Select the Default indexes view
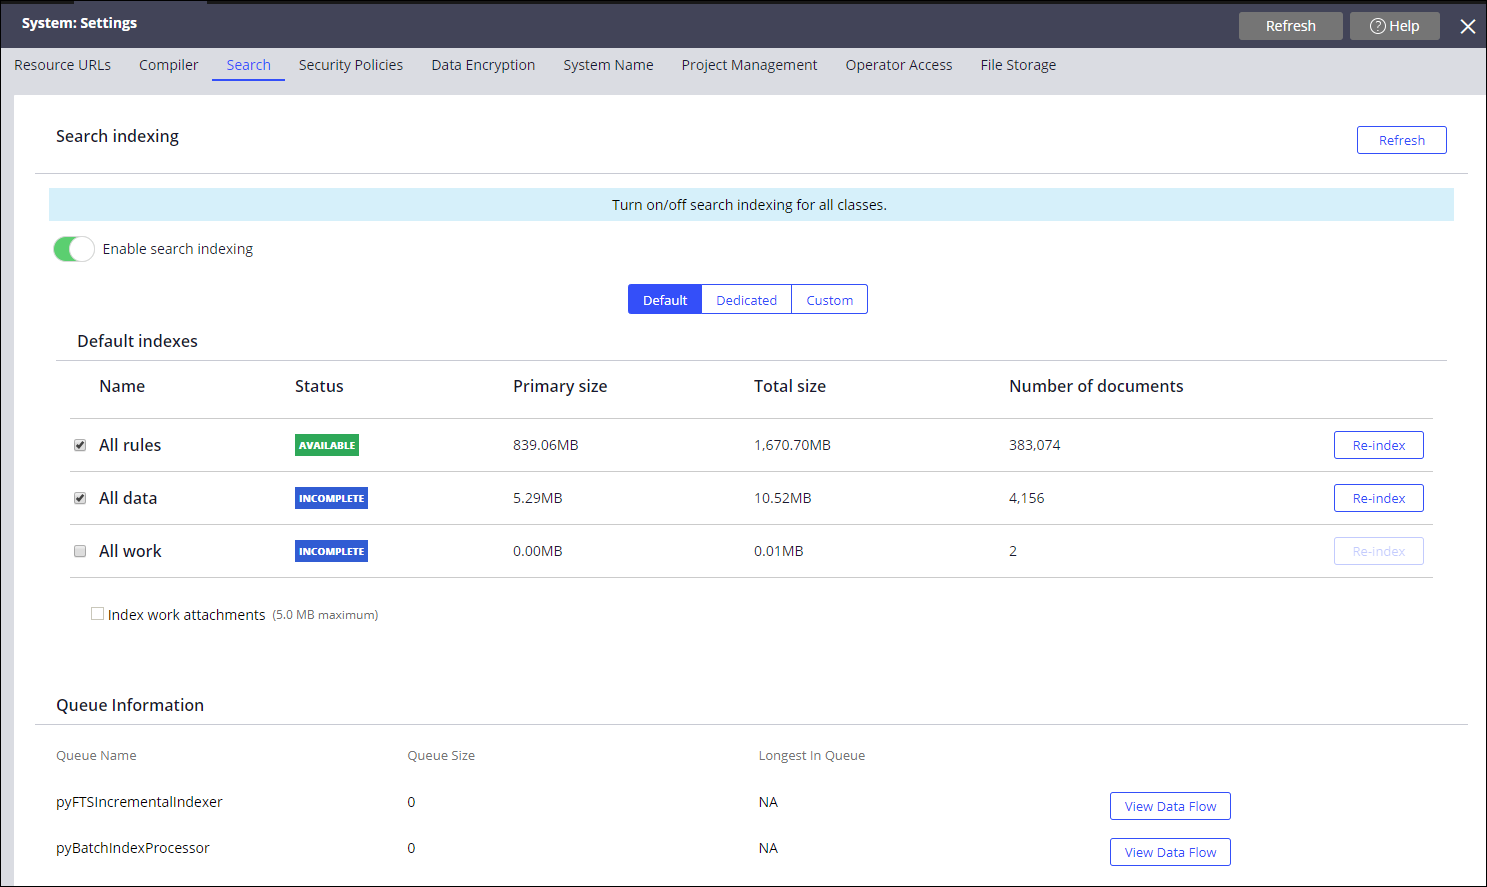 pos(664,300)
